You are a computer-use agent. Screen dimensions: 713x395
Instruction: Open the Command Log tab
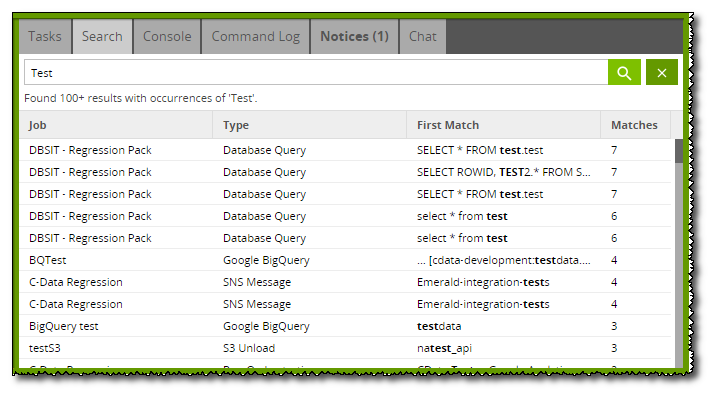(x=256, y=36)
